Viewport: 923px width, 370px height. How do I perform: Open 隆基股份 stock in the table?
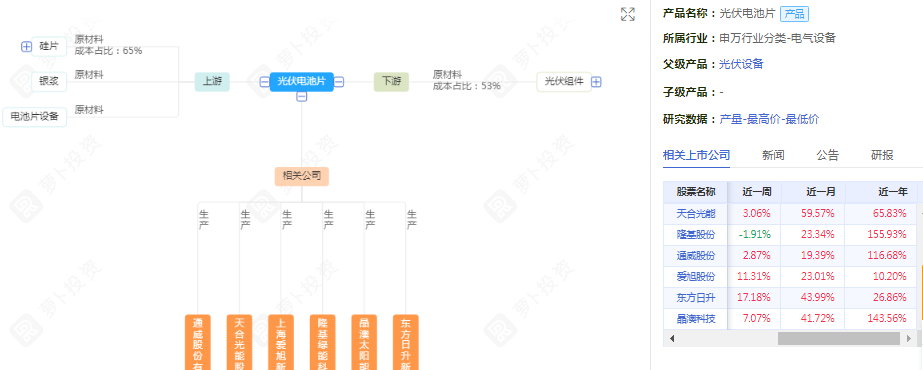coord(696,234)
